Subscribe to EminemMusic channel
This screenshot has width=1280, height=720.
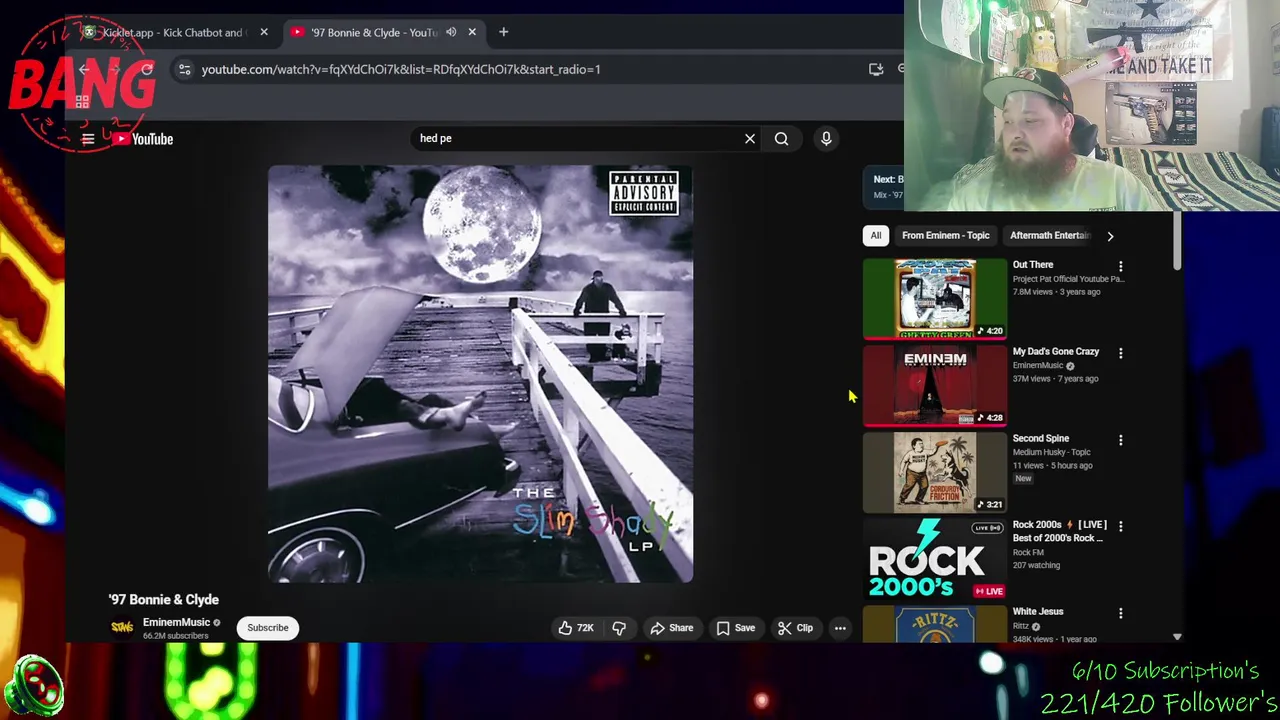click(268, 628)
